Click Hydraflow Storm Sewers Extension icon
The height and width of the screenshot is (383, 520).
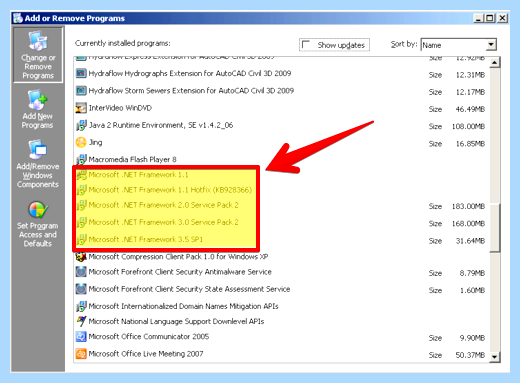81,90
